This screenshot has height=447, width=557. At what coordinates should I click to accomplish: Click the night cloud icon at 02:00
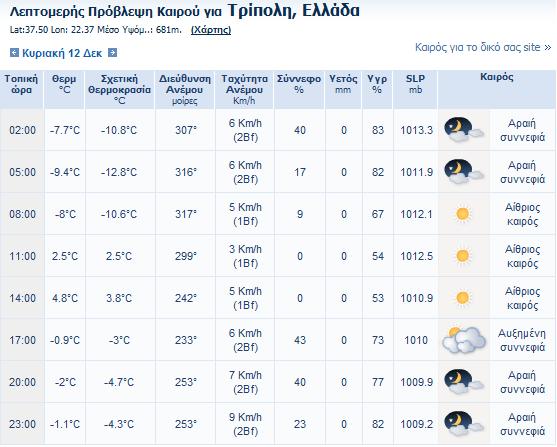tap(464, 130)
